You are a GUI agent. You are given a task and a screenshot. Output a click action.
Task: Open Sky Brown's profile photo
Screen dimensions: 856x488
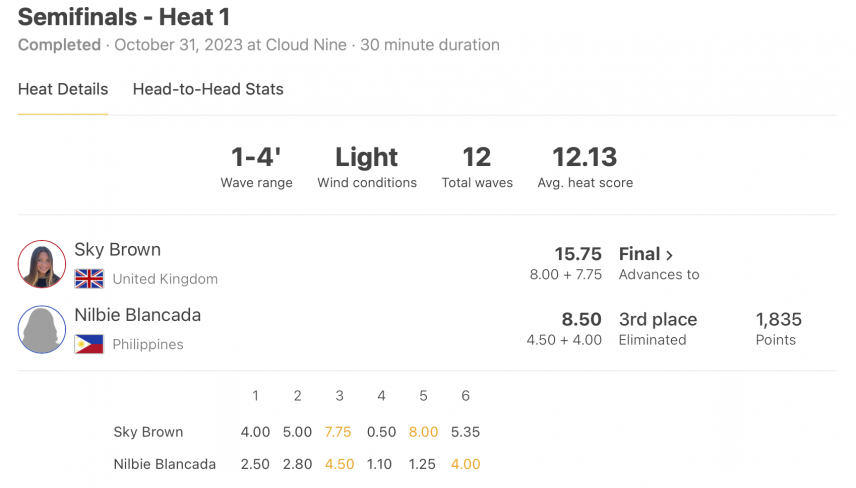42,264
